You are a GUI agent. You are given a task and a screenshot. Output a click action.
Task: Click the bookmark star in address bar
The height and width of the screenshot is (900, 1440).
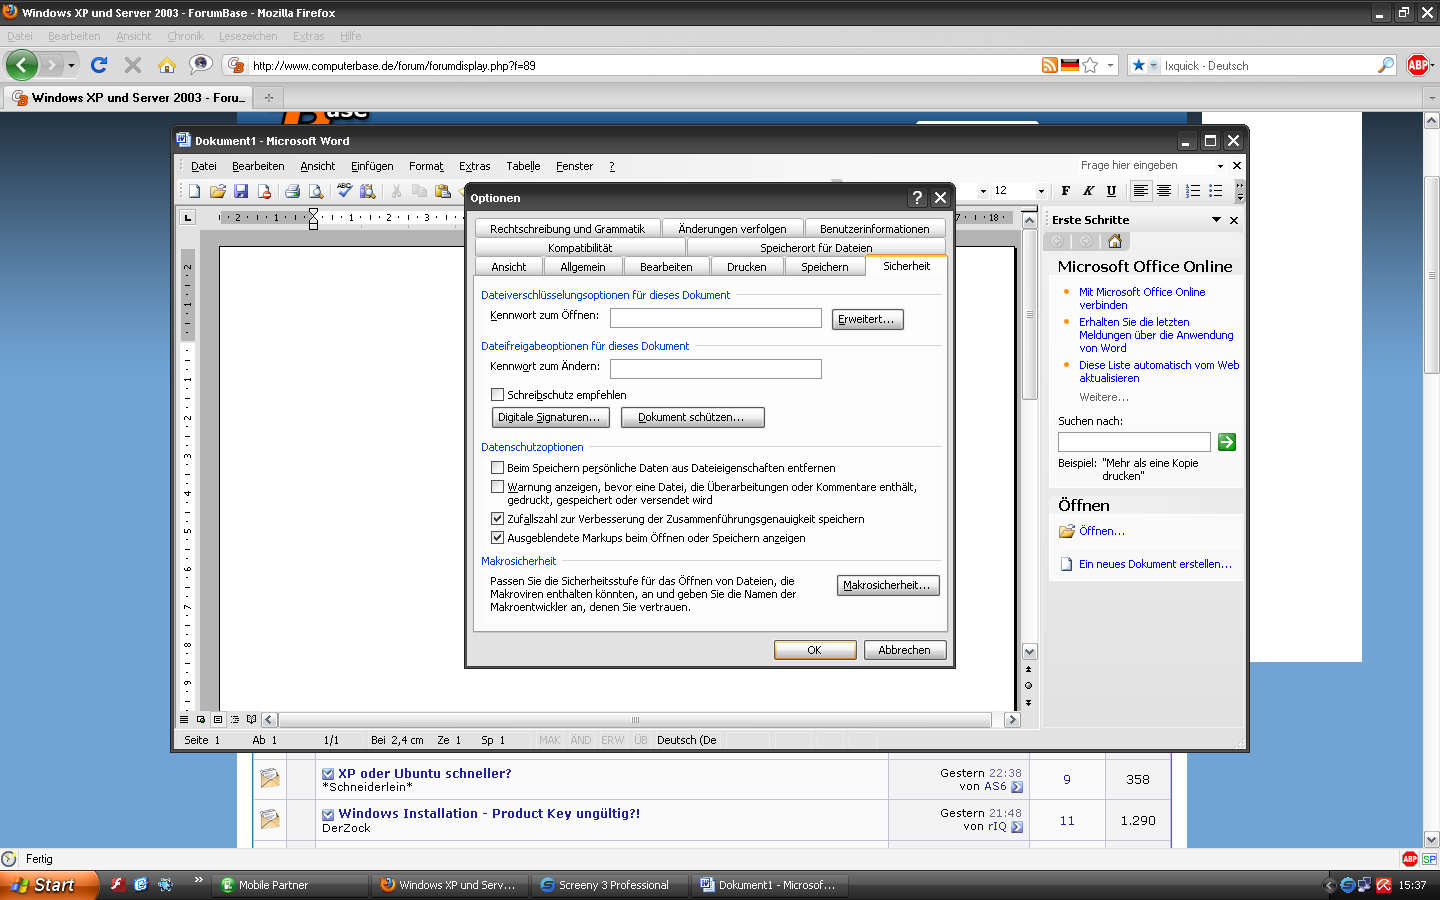click(x=1090, y=65)
